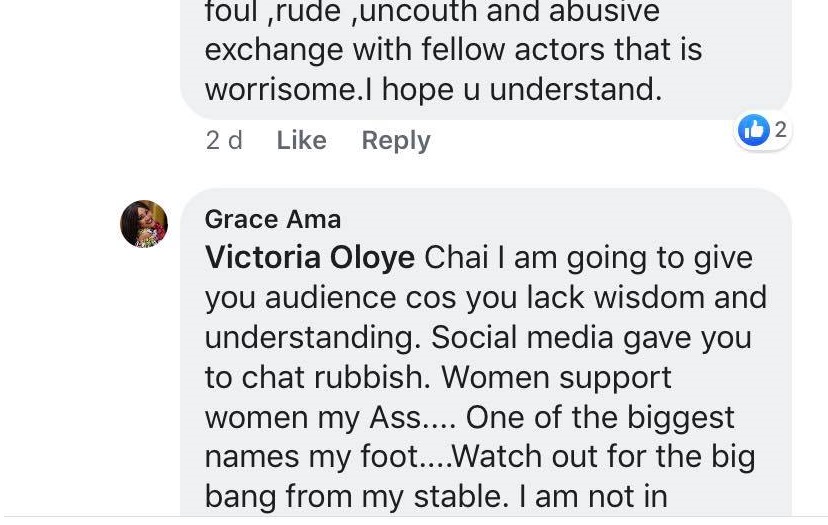Viewport: 828px width, 525px height.
Task: Click the line 'you audience cos you lack wisdom and'
Action: click(x=485, y=297)
